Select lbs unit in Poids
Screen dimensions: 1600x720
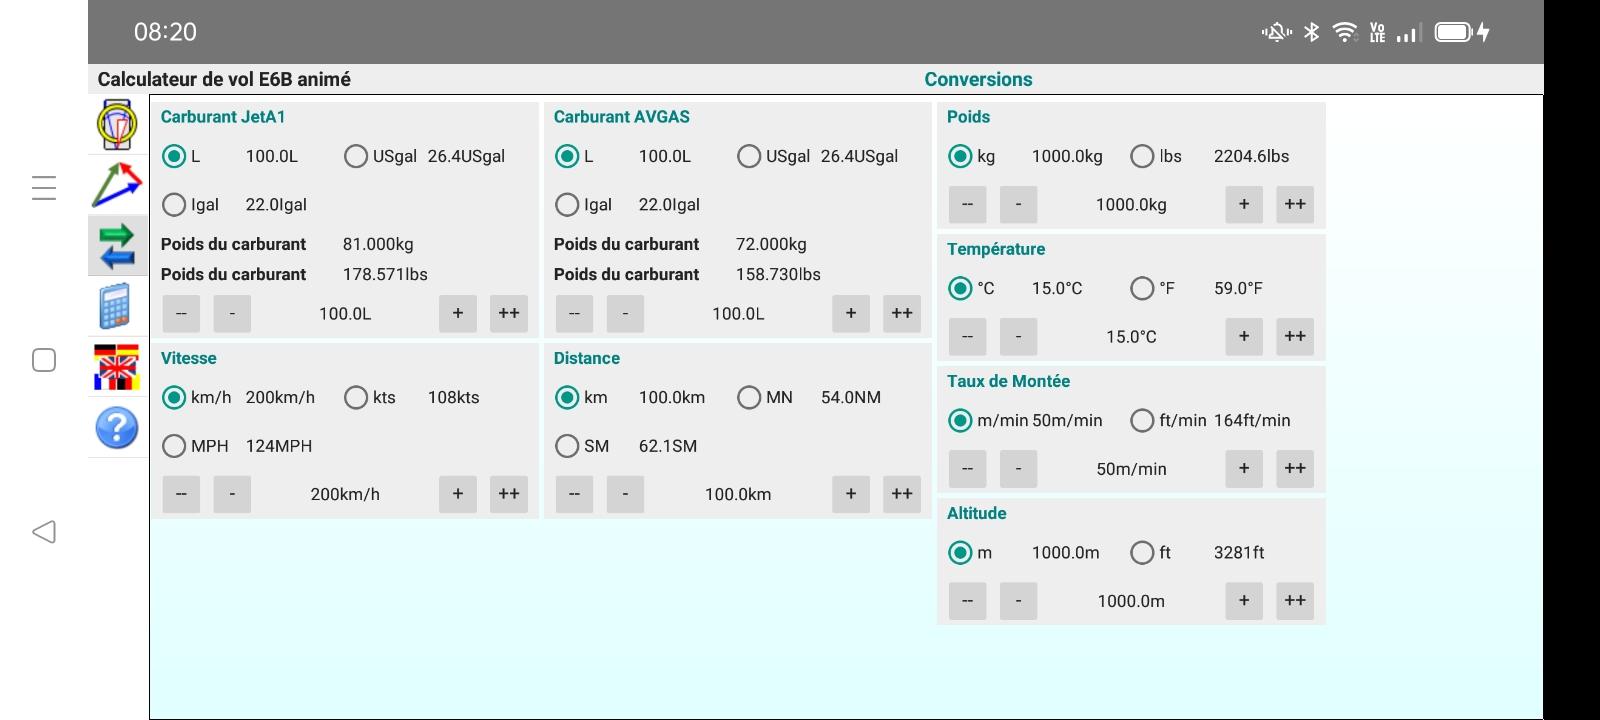click(1142, 156)
